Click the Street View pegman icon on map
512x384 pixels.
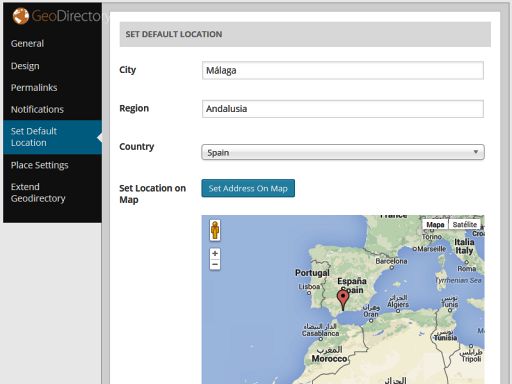pos(215,230)
